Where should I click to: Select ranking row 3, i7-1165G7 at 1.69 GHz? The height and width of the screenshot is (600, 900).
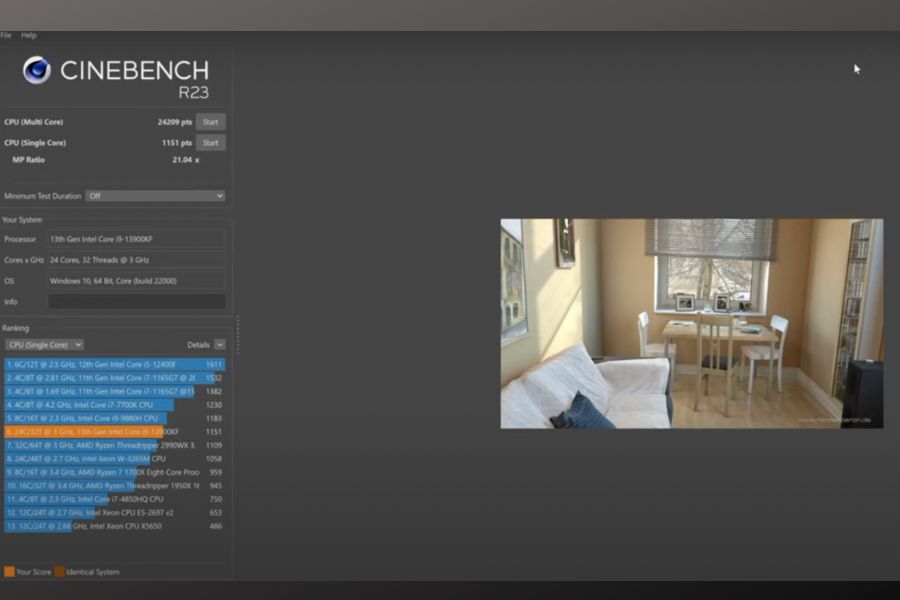114,391
